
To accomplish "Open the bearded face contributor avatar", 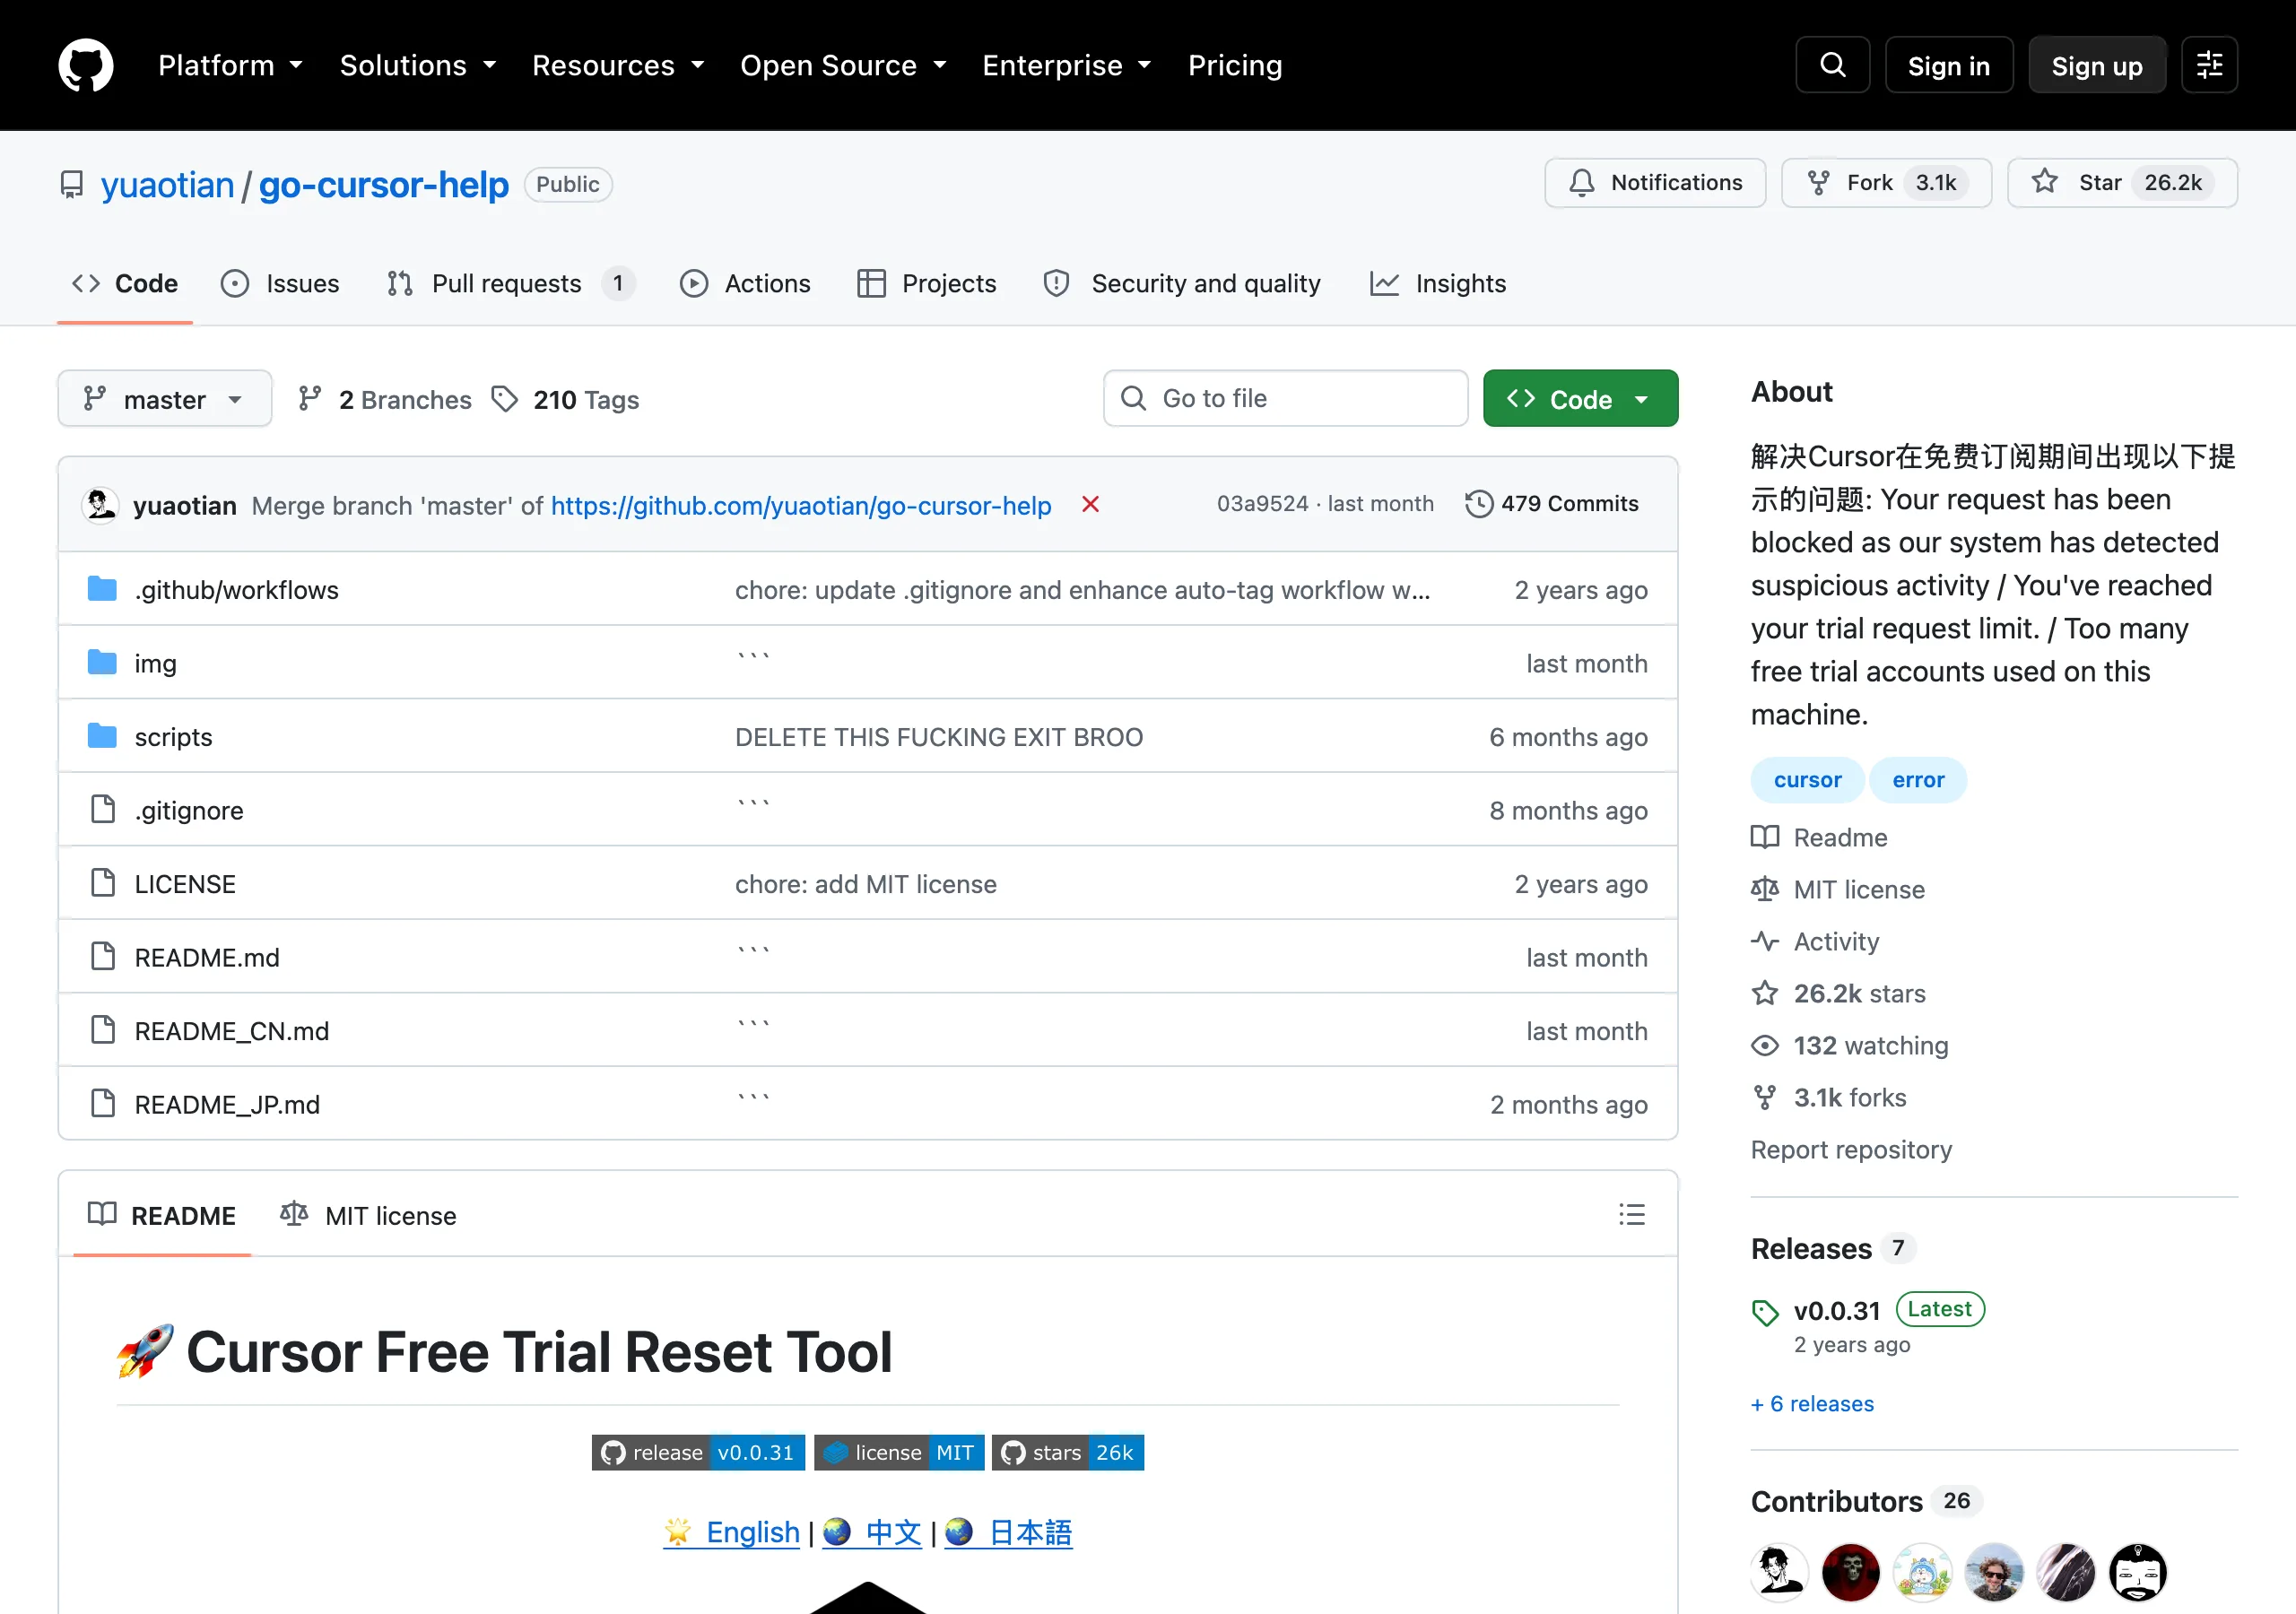I will (x=2138, y=1572).
